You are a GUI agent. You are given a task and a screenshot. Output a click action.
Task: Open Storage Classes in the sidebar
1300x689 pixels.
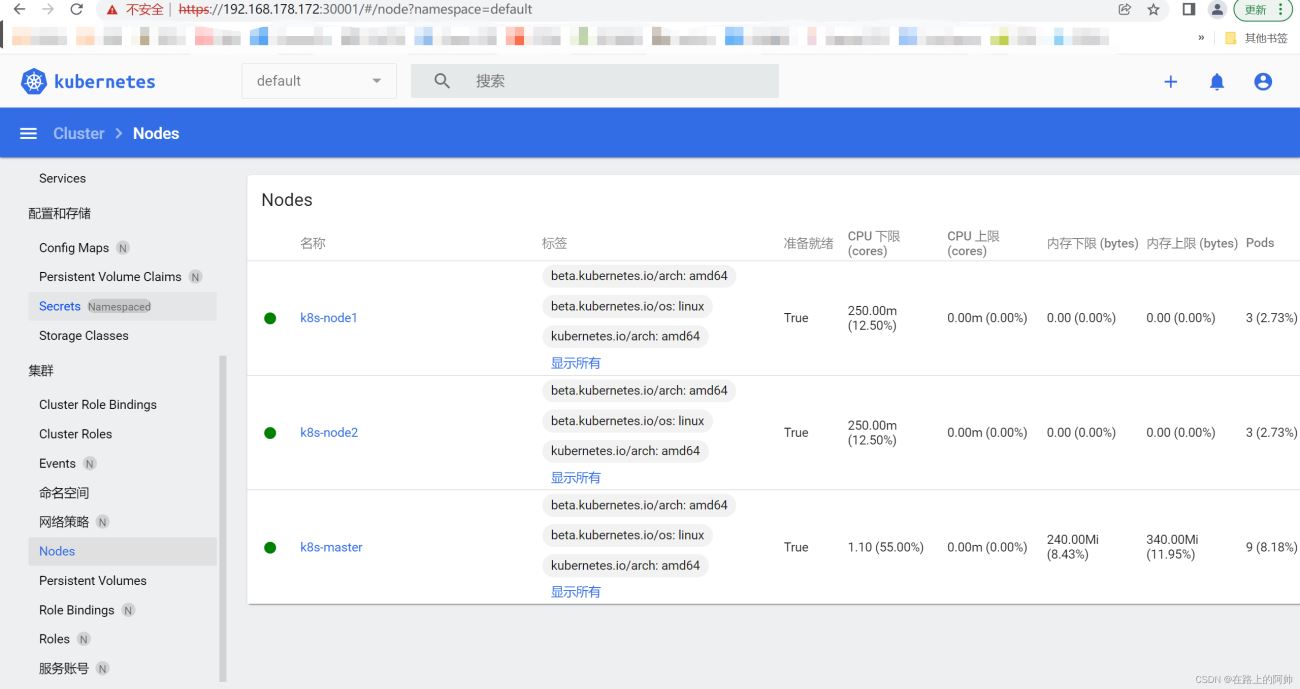[84, 336]
